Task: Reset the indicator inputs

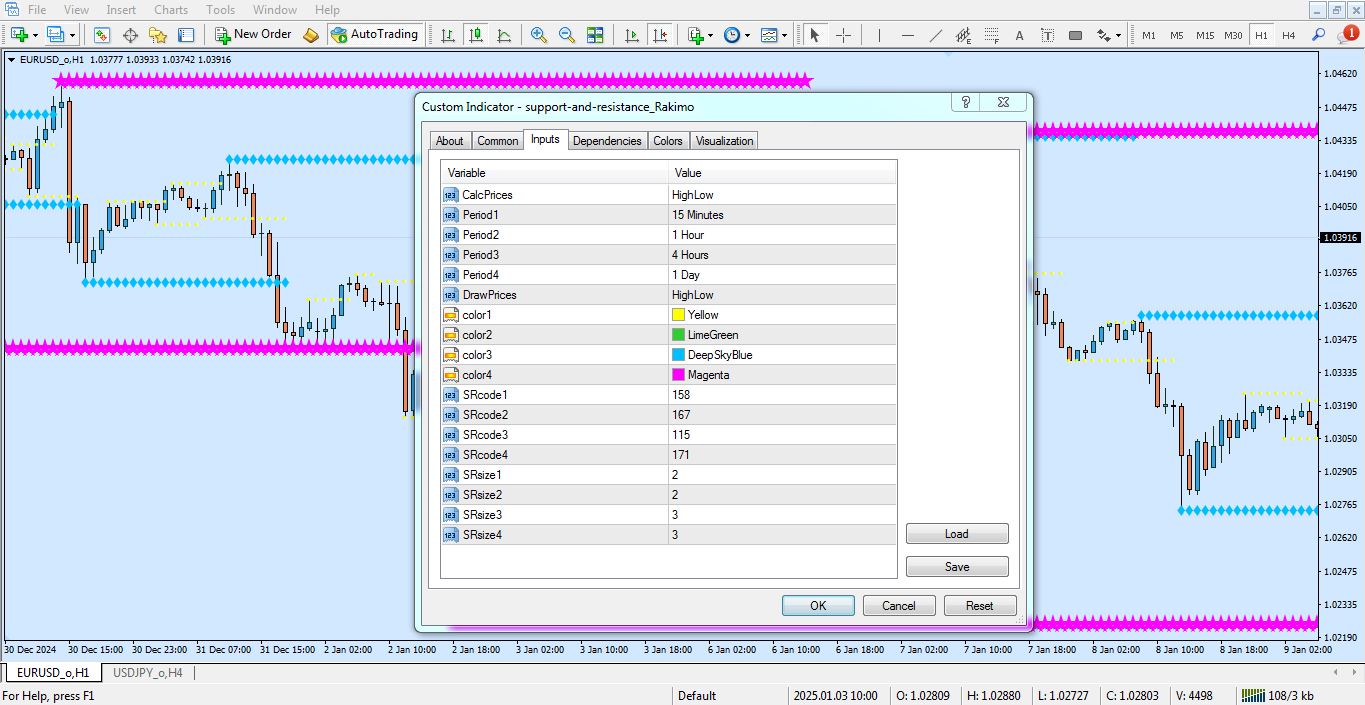Action: (979, 605)
